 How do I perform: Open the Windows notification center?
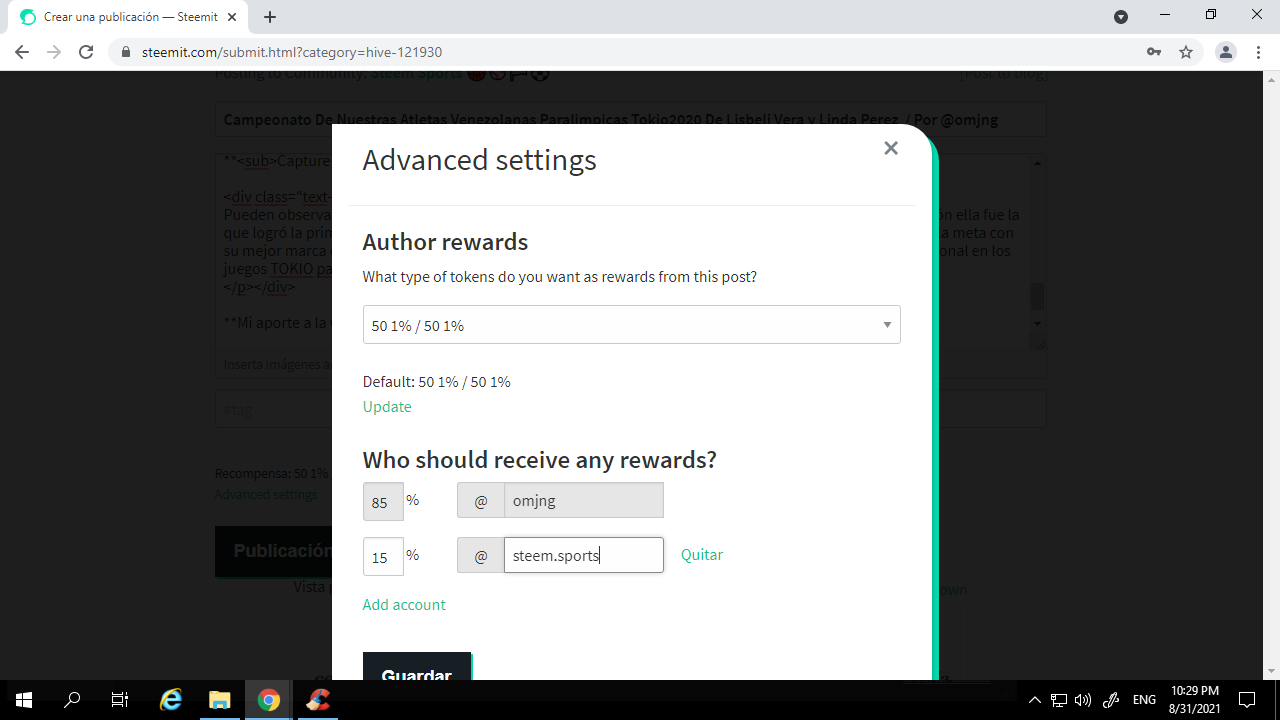[1247, 700]
